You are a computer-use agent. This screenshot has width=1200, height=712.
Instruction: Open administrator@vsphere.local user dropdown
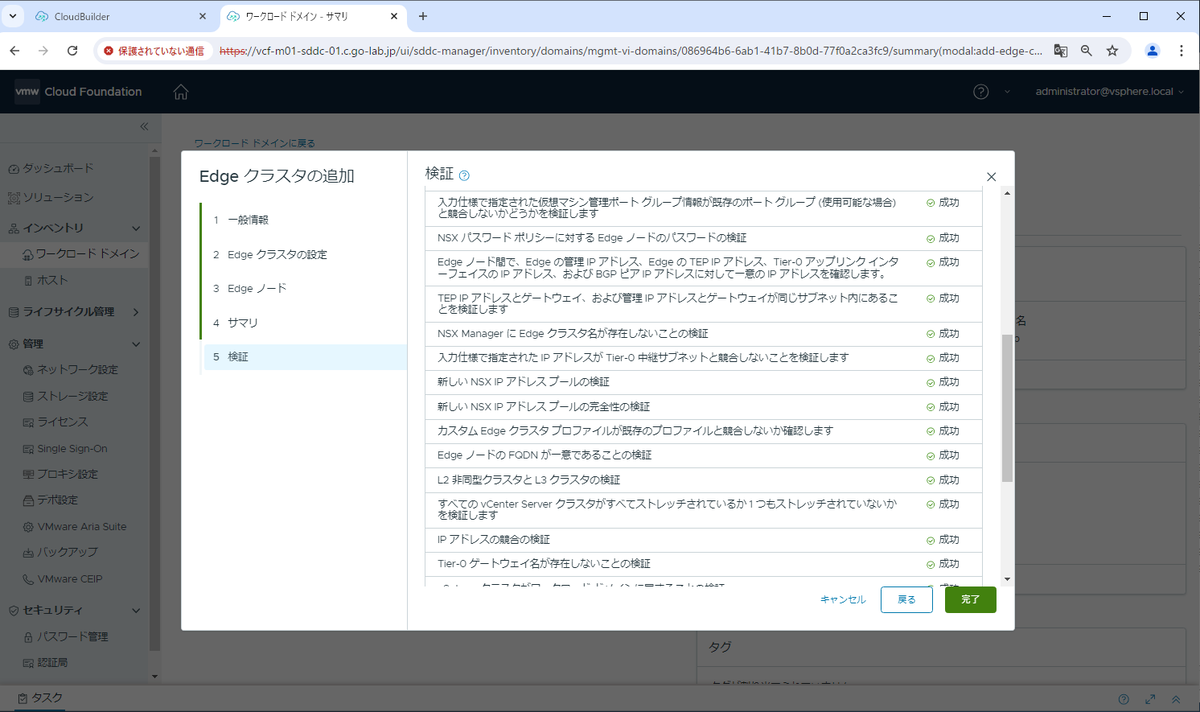tap(1111, 92)
